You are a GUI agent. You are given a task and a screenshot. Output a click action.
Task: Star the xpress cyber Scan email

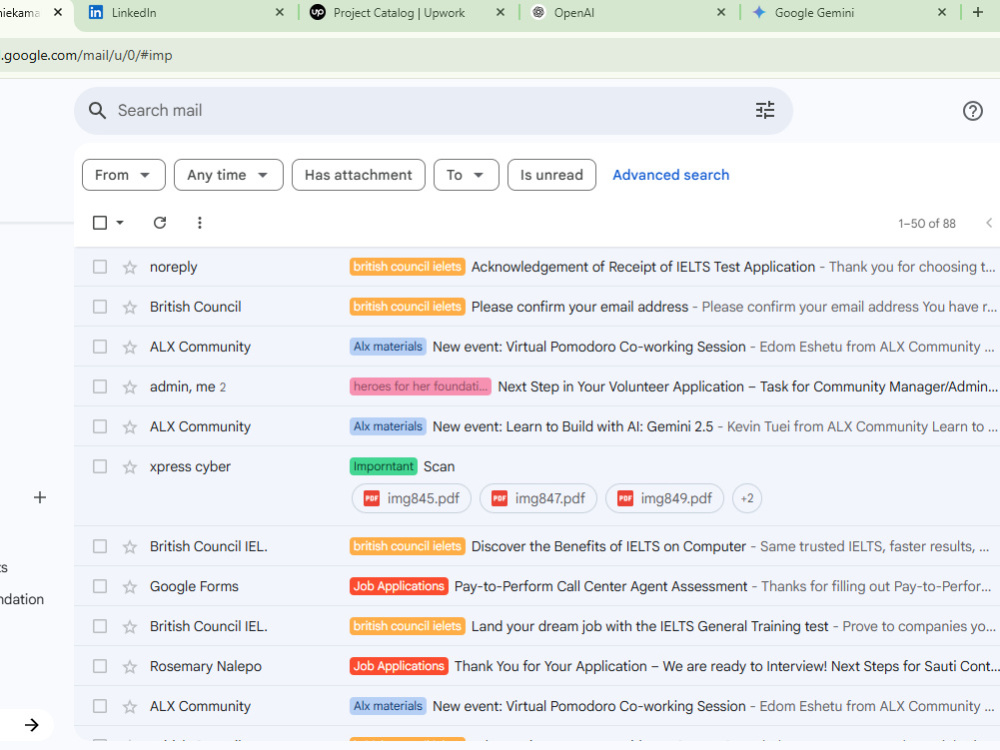pos(130,467)
